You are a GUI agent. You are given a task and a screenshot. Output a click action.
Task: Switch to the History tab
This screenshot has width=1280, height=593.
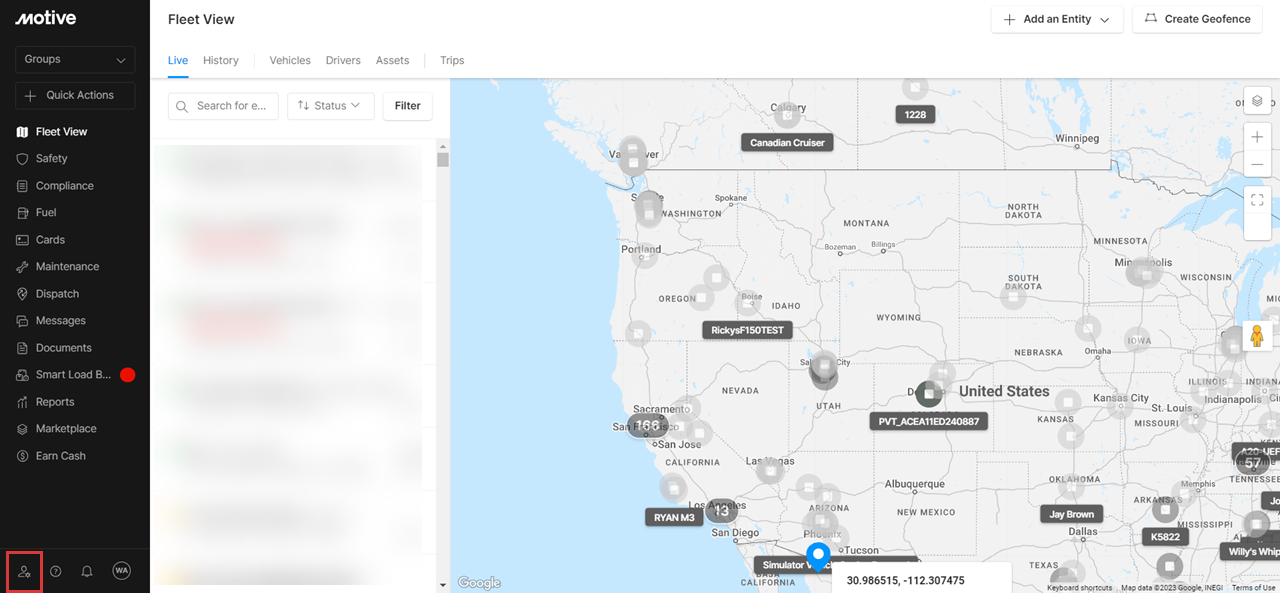(x=220, y=60)
